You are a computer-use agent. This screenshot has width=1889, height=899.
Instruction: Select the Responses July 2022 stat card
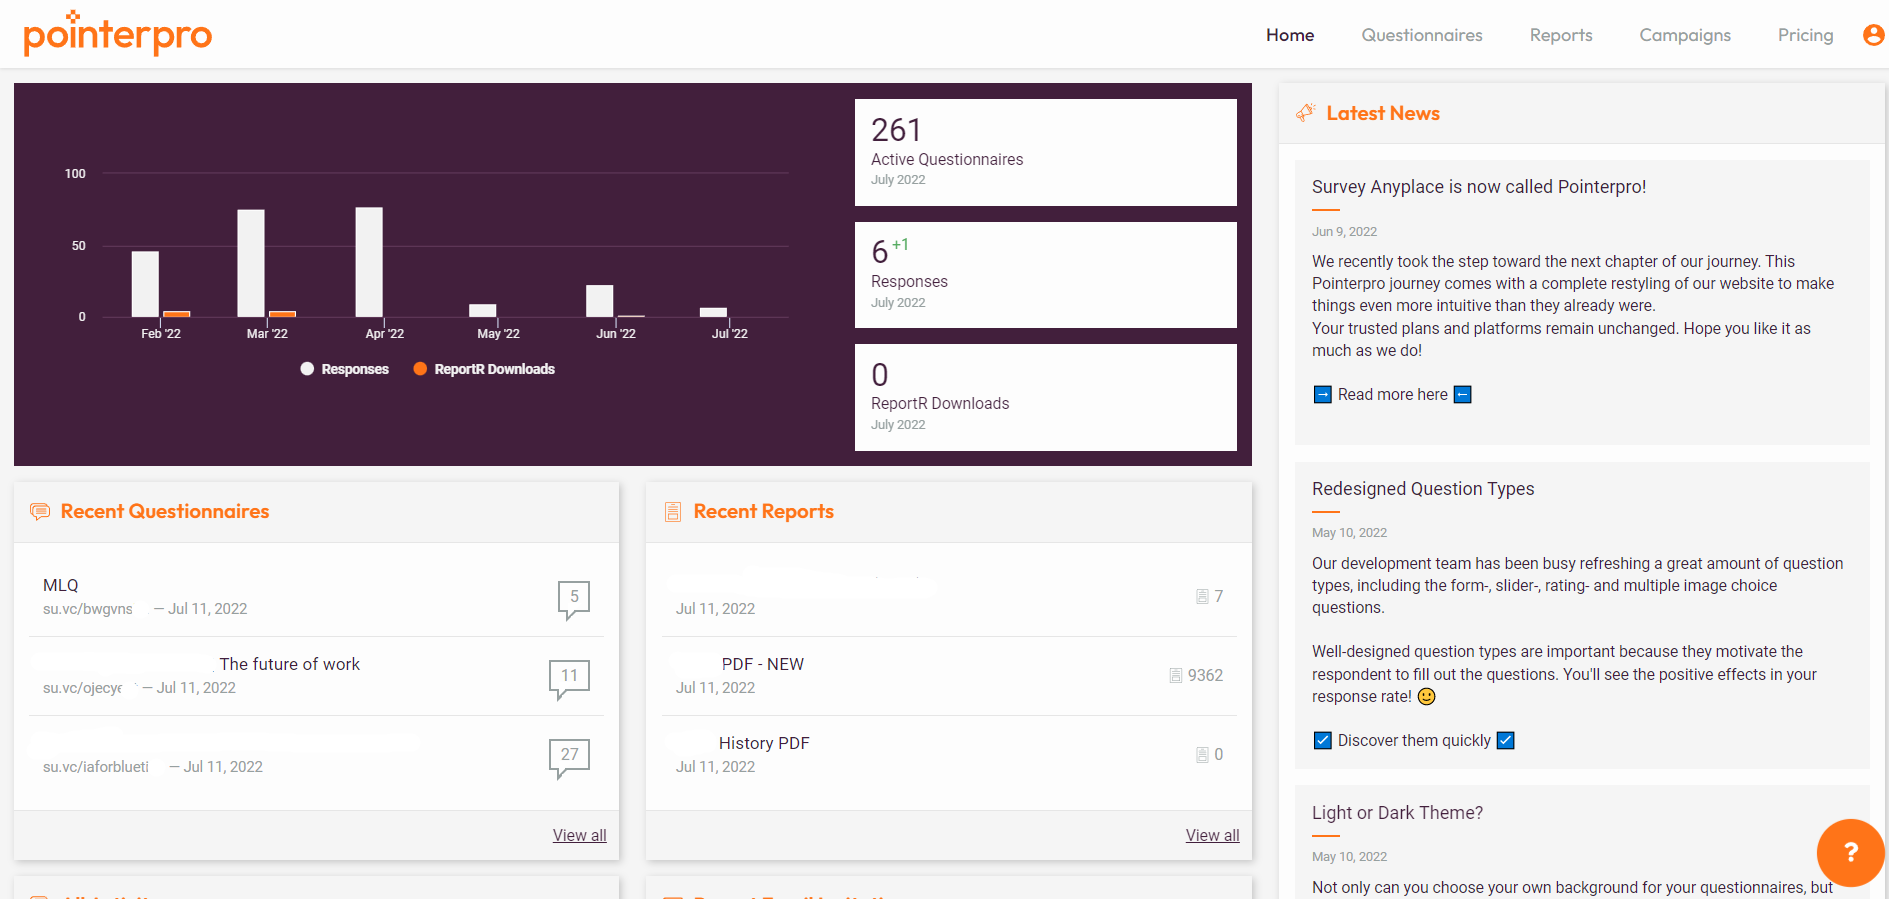(1045, 275)
